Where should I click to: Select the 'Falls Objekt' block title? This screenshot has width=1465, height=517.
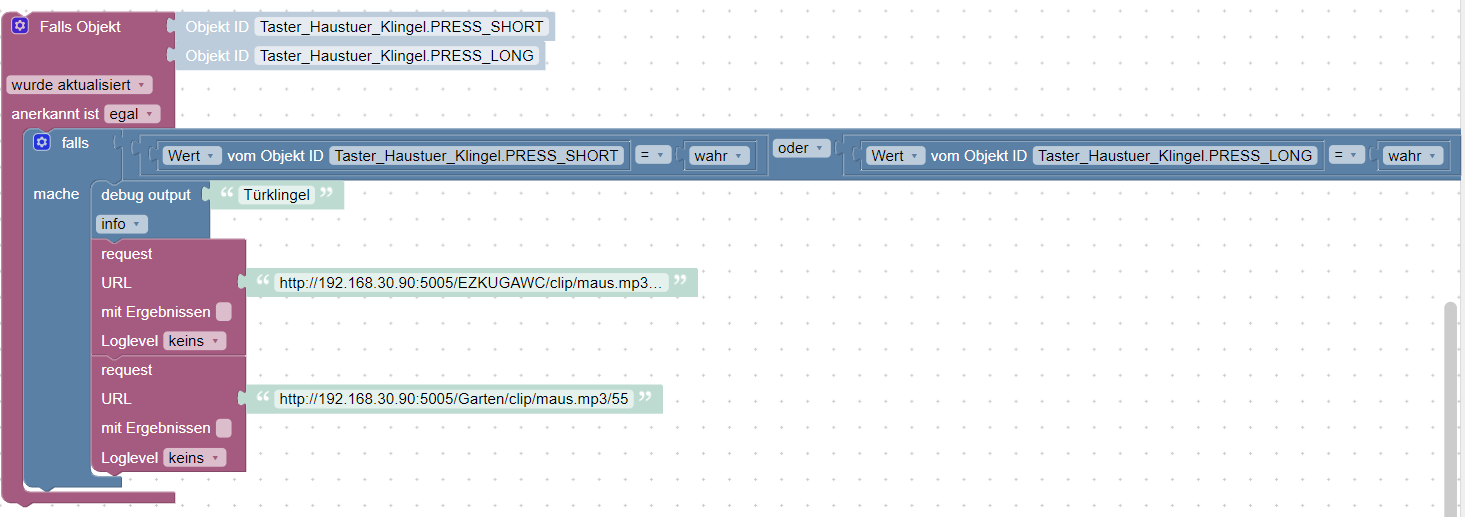click(80, 27)
